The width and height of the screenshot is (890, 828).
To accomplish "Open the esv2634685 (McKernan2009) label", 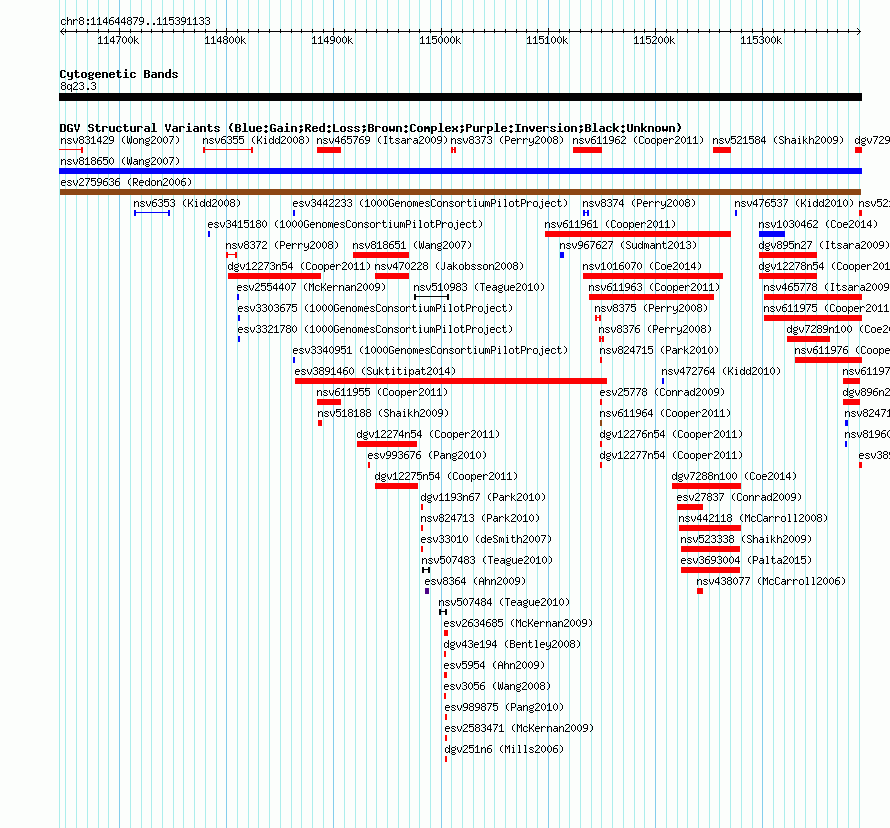I will [x=518, y=623].
